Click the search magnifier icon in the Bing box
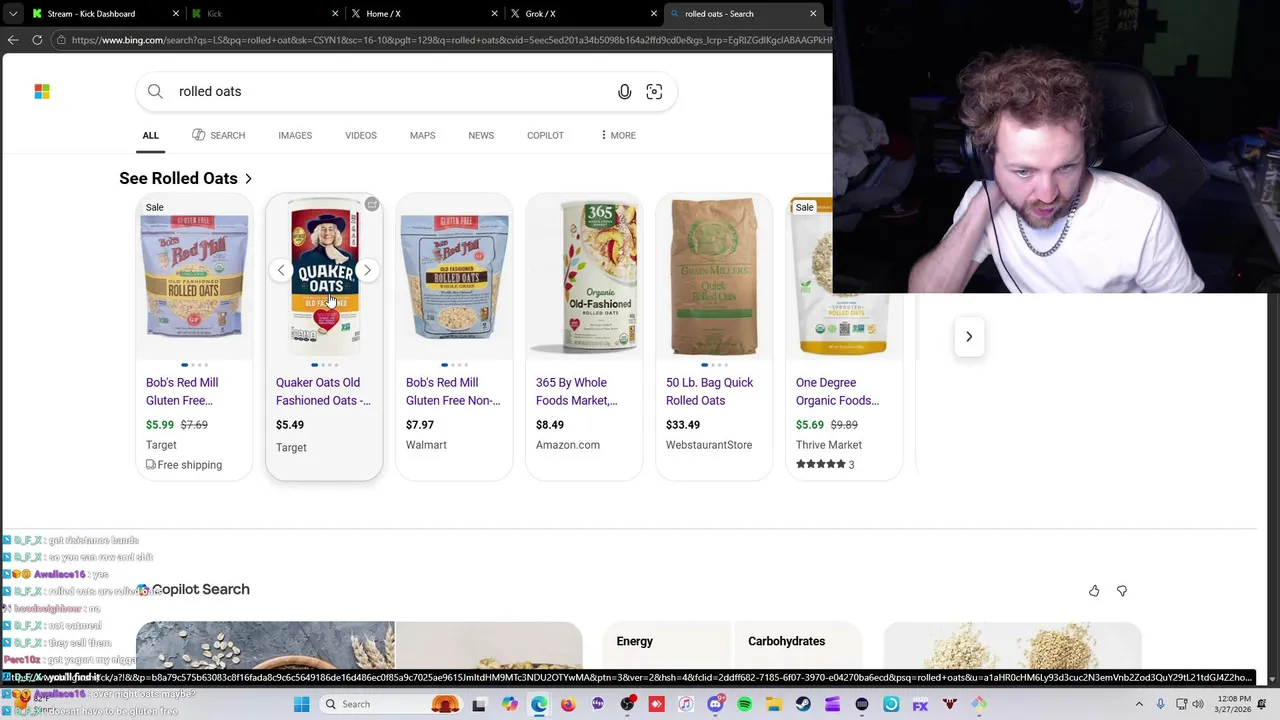1280x720 pixels. coord(155,91)
